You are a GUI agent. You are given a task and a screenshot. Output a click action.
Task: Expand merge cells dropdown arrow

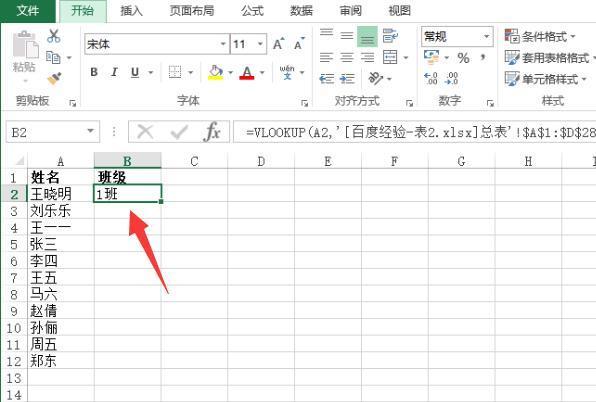(x=406, y=58)
